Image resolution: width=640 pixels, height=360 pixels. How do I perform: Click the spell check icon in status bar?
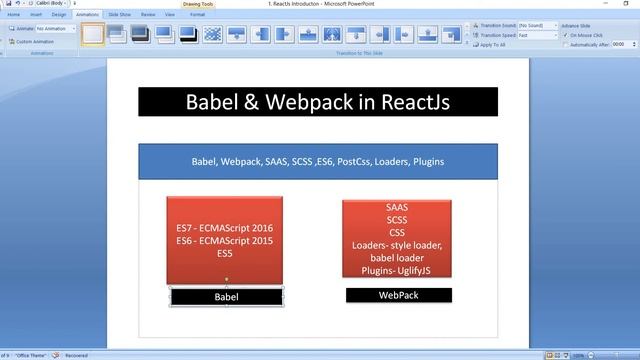click(56, 356)
